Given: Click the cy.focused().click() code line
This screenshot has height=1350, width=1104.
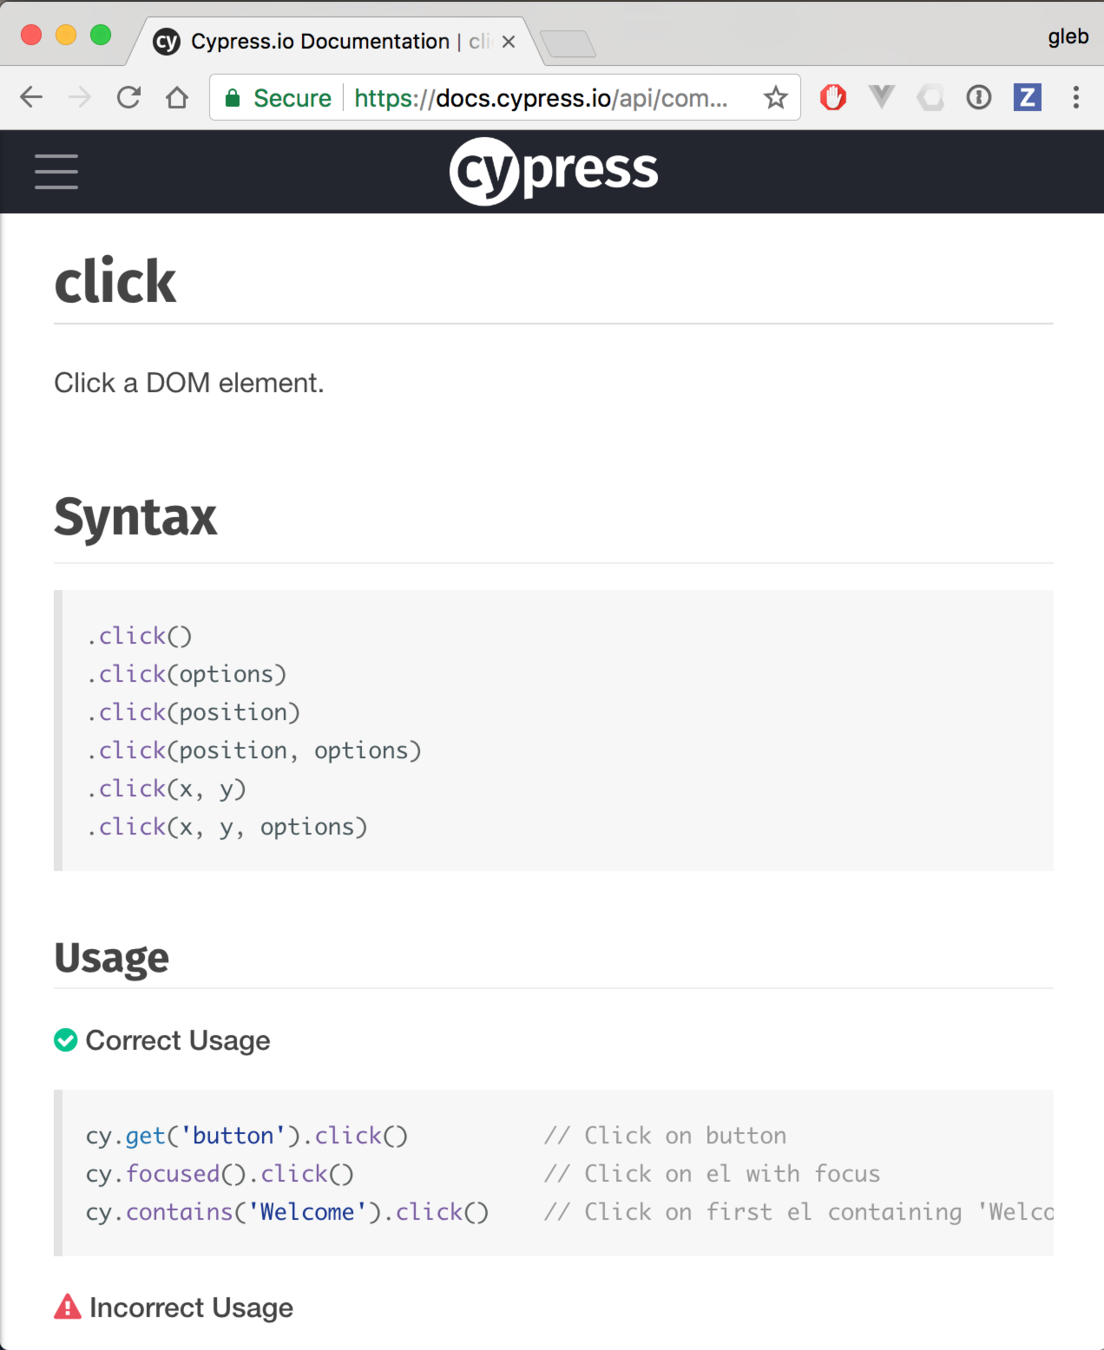Looking at the screenshot, I should pyautogui.click(x=220, y=1174).
